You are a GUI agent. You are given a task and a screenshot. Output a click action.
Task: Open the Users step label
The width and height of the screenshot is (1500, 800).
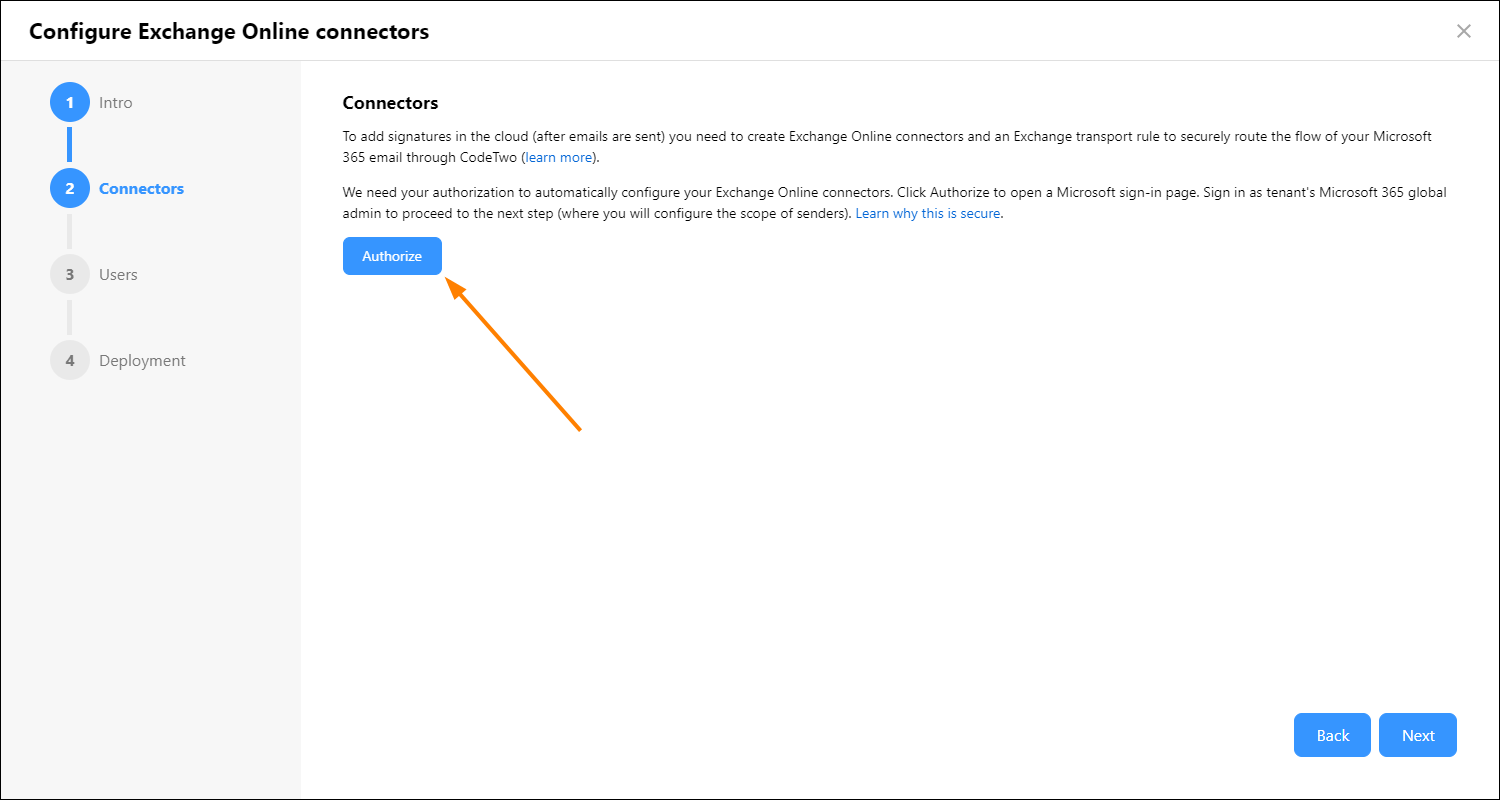point(118,274)
